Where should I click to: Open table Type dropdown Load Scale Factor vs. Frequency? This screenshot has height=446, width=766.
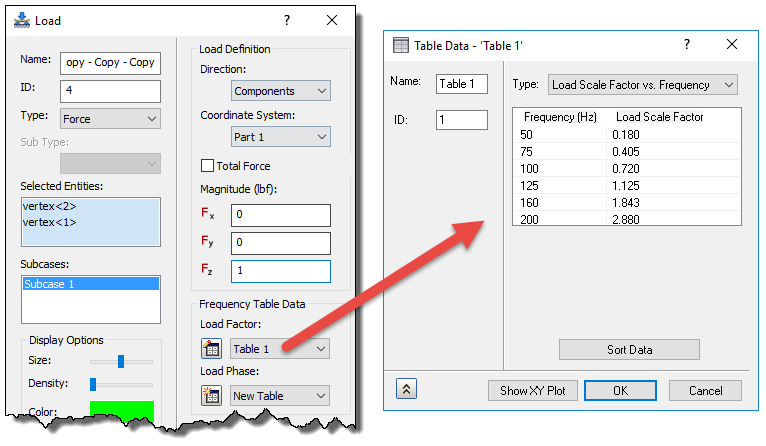(x=643, y=85)
